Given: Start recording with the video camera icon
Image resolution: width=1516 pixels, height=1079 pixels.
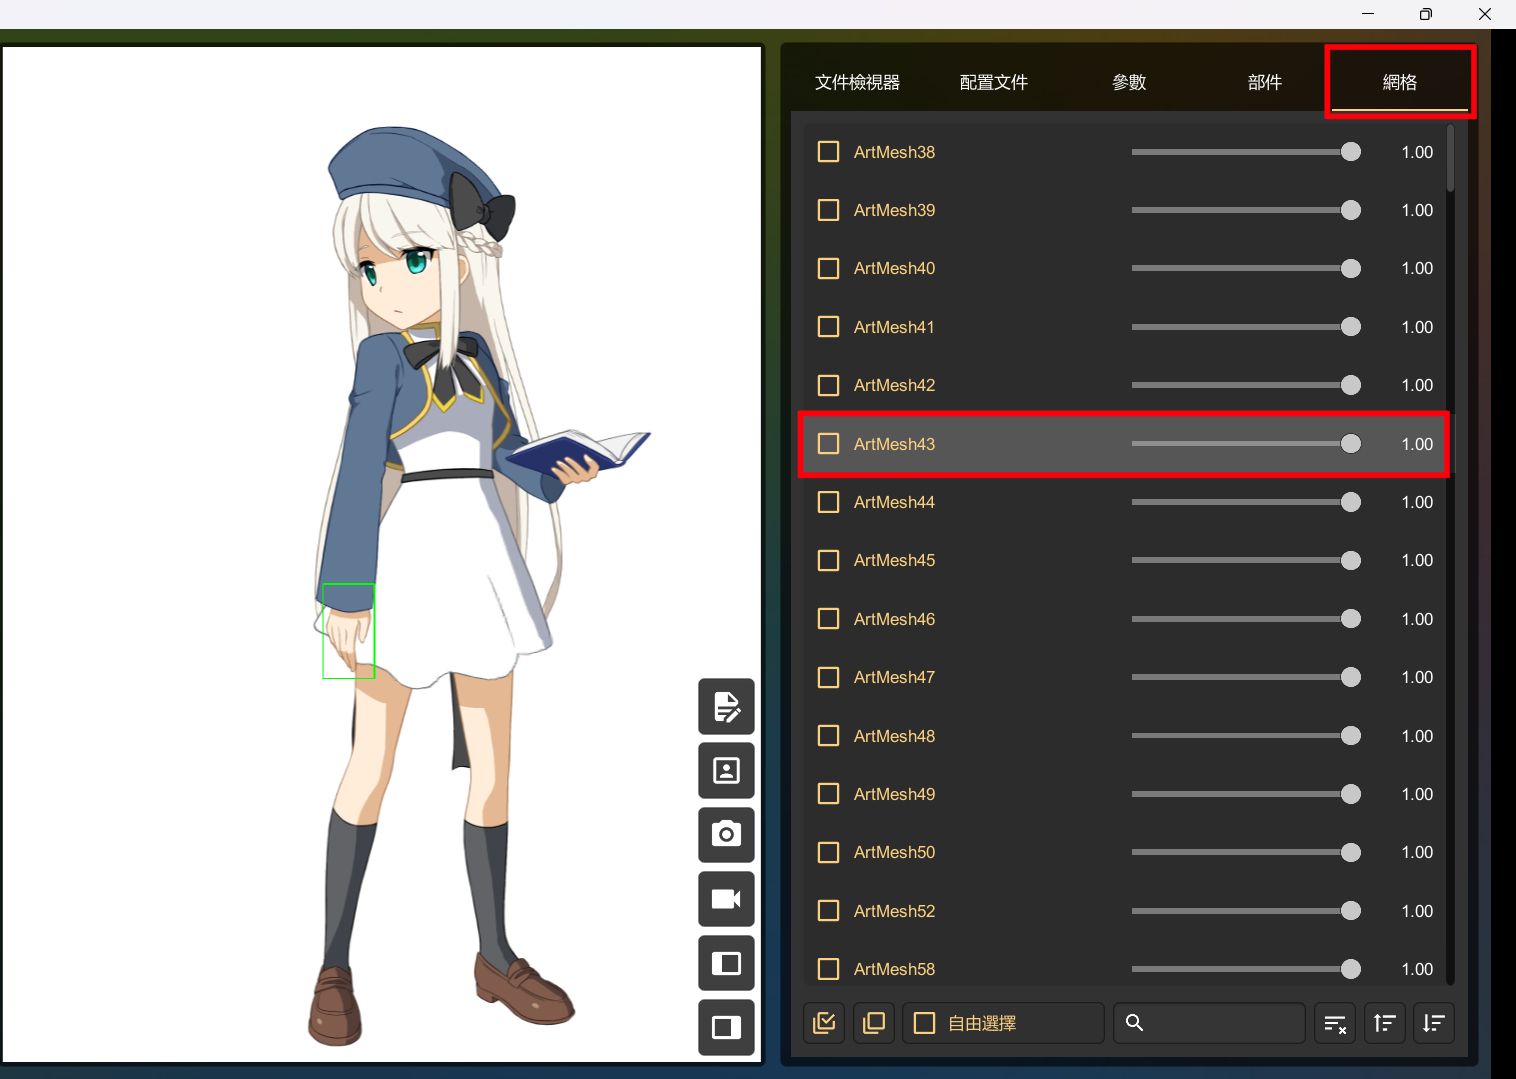Looking at the screenshot, I should click(726, 898).
